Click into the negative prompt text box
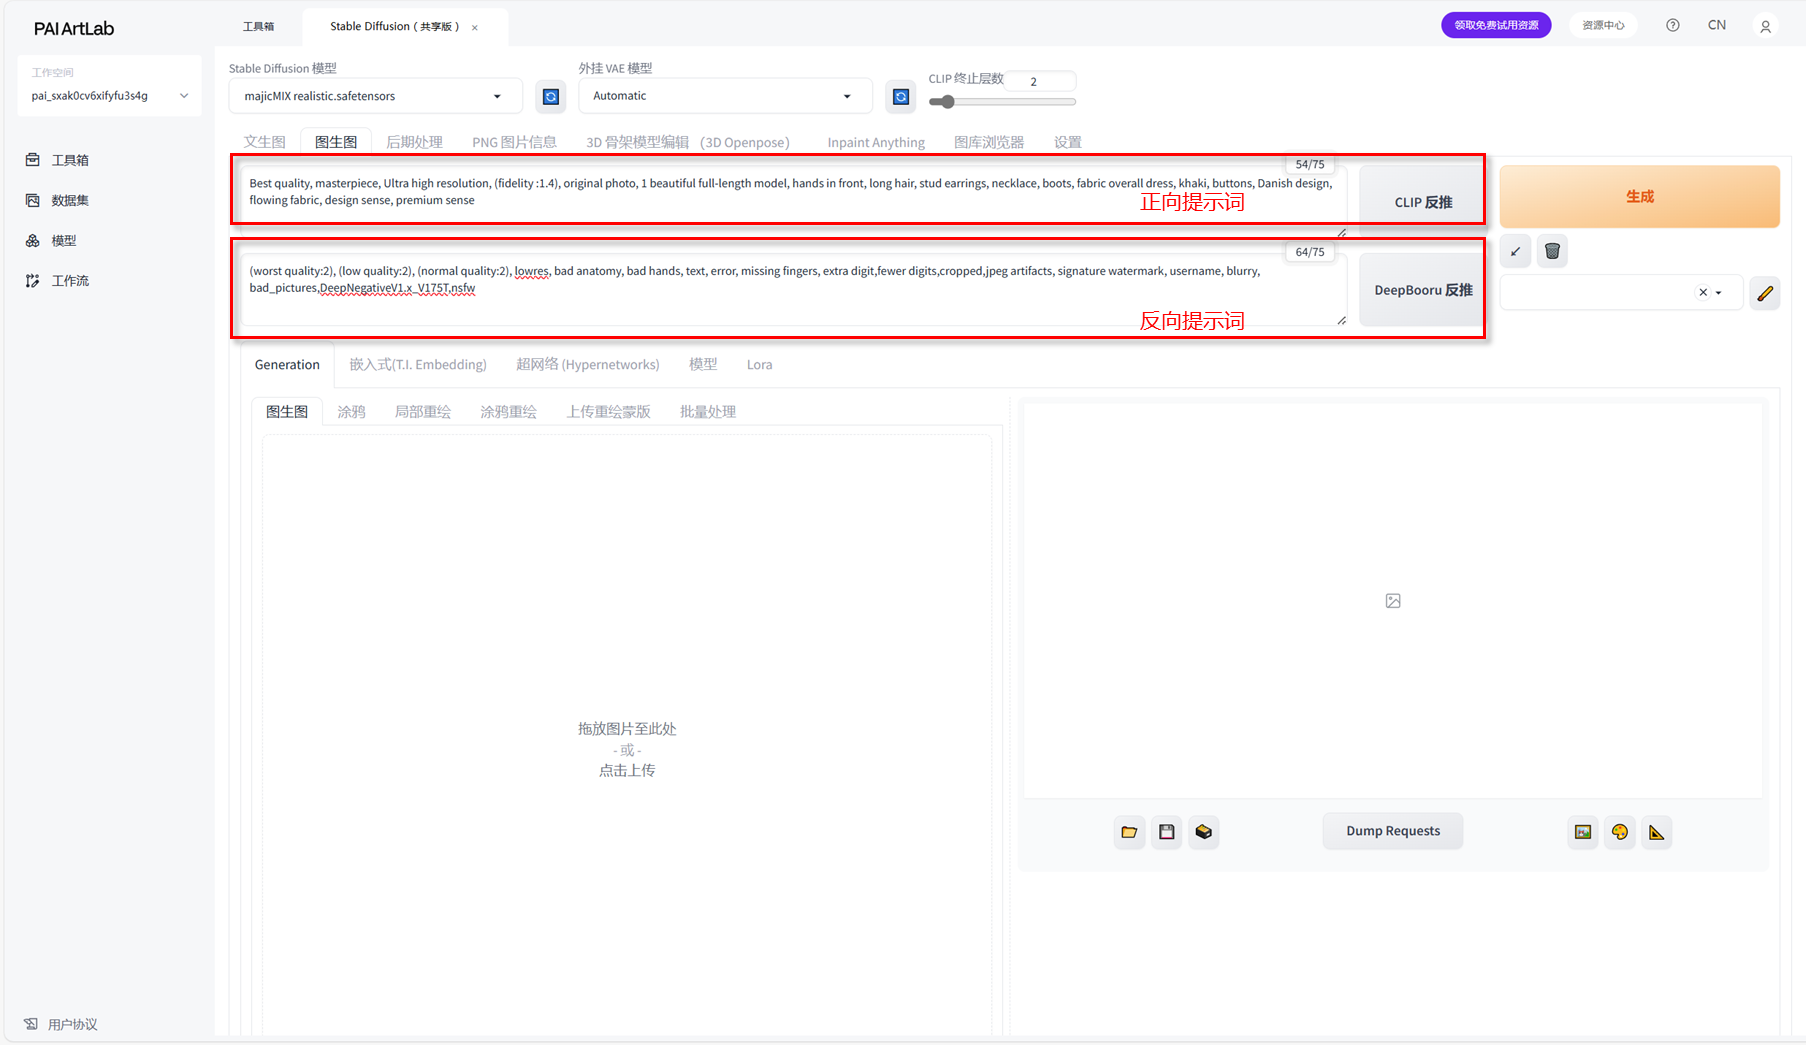 coord(793,289)
